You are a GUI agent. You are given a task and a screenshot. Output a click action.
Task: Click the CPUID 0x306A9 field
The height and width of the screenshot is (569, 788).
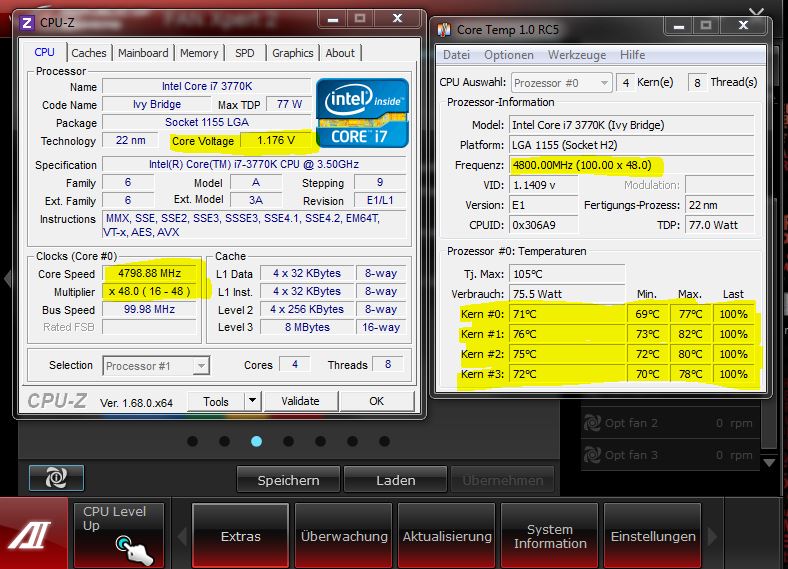543,225
